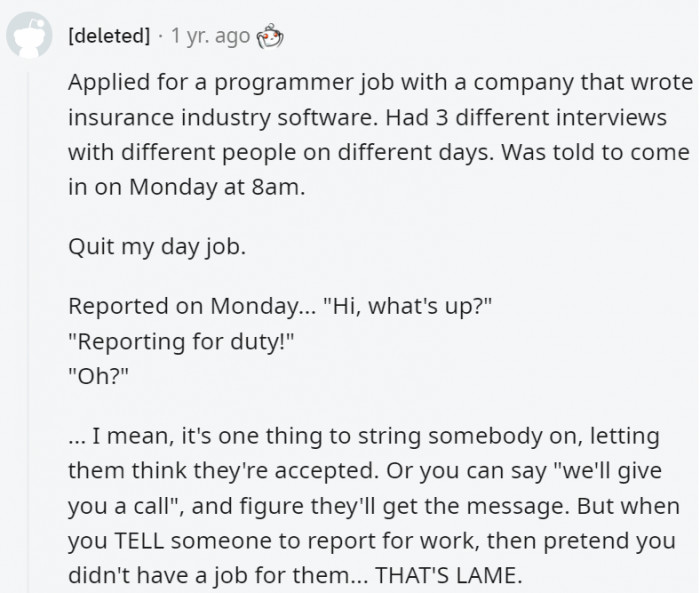Click the "1 yr. ago" timestamp
The height and width of the screenshot is (593, 700).
click(211, 37)
